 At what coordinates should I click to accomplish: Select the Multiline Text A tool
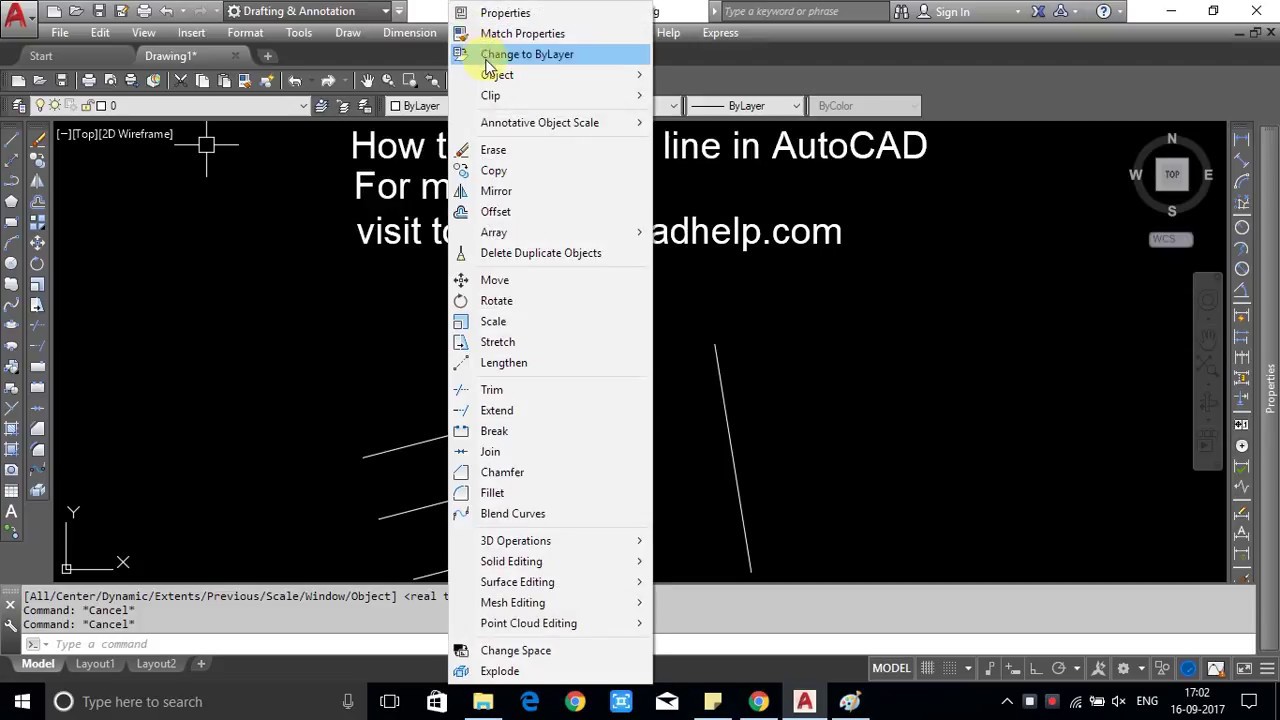[x=11, y=511]
